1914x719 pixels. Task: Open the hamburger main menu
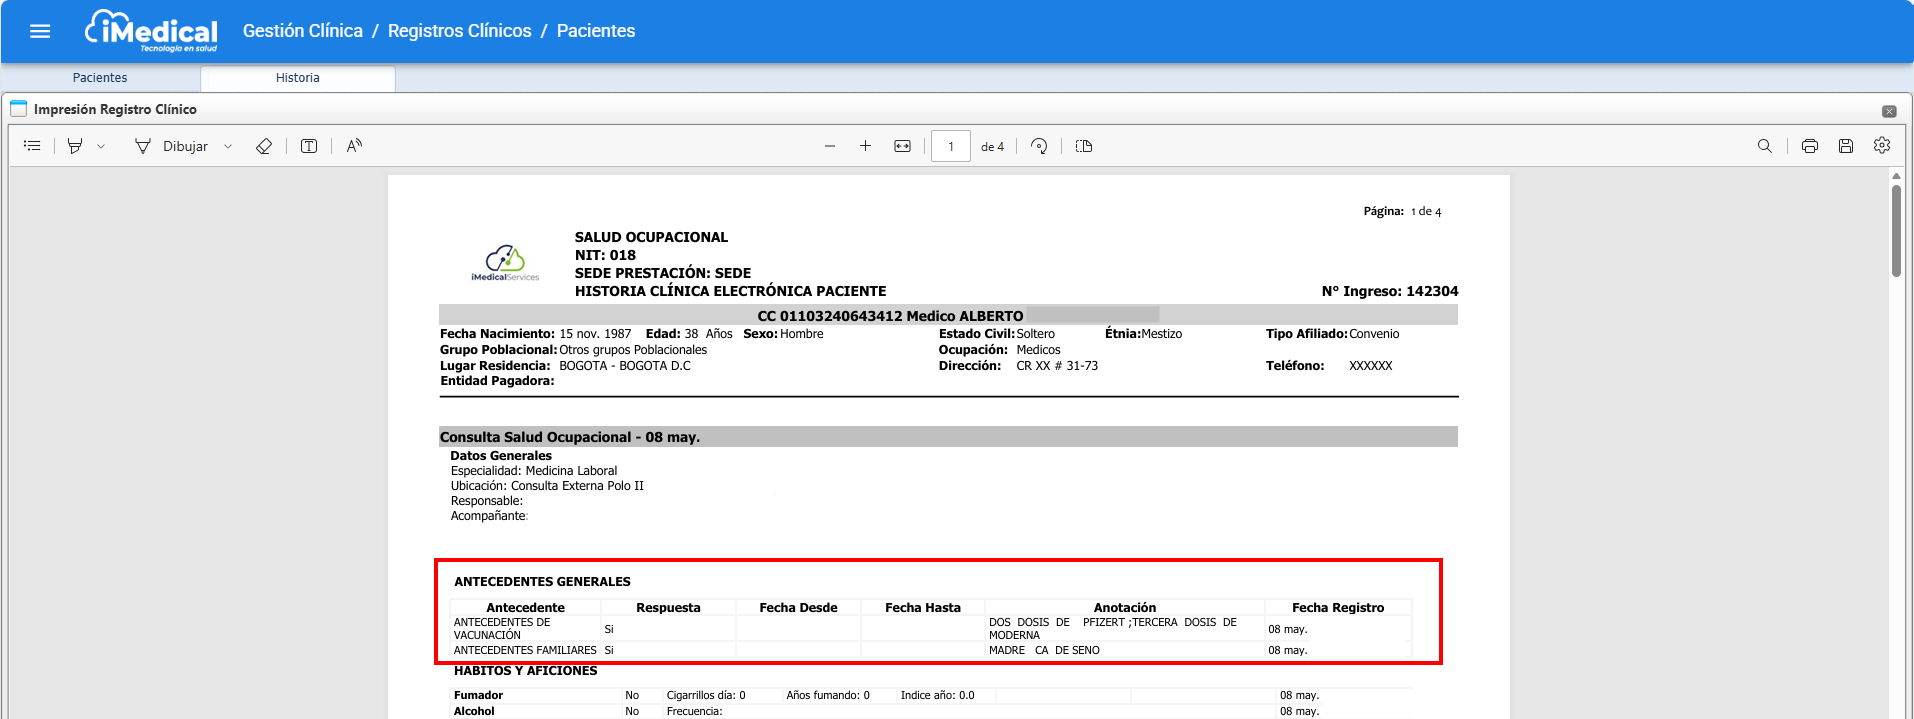(40, 31)
